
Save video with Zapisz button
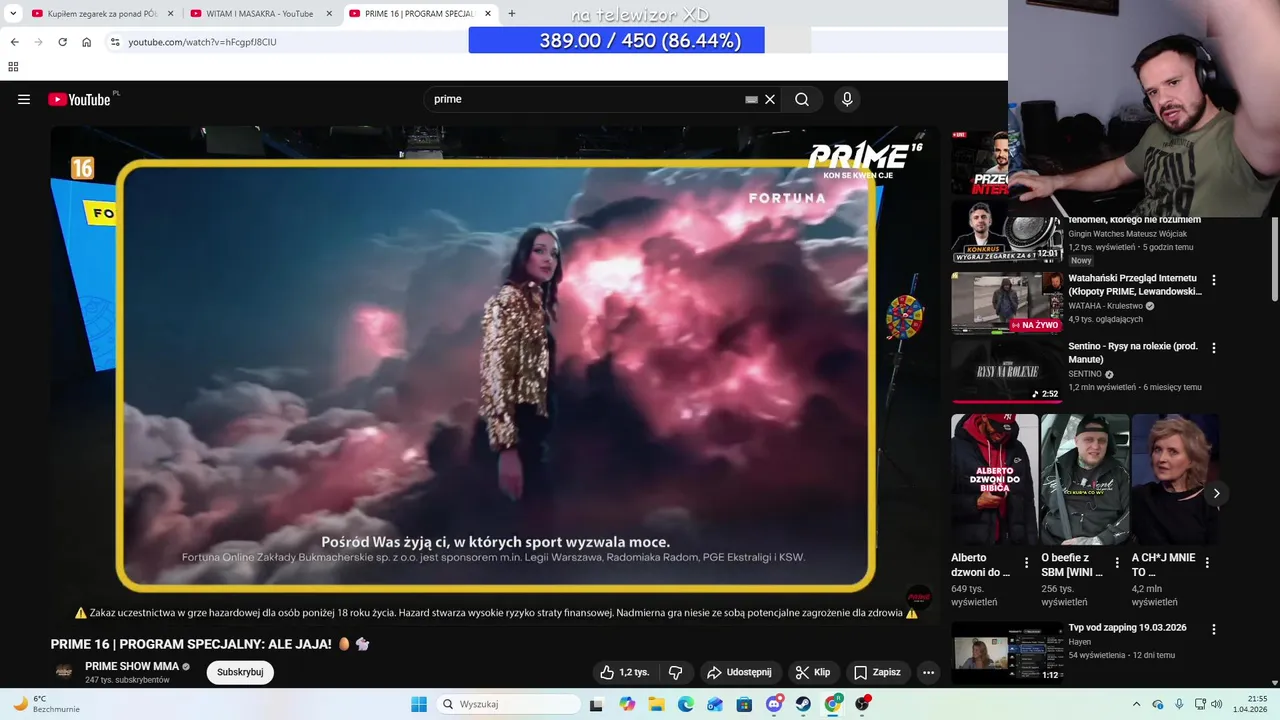click(877, 672)
